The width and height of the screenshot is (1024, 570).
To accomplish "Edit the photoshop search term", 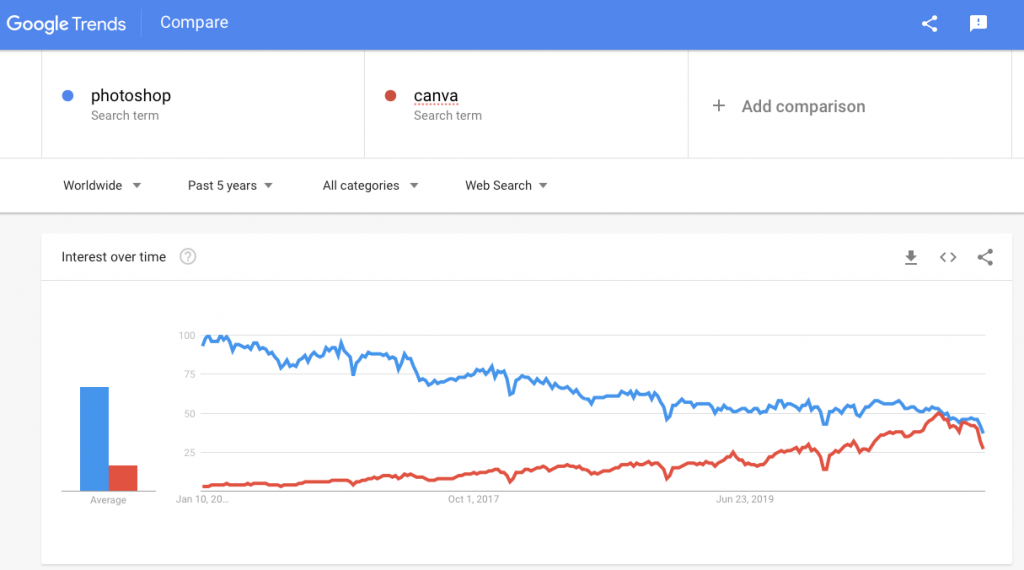I will pos(131,95).
